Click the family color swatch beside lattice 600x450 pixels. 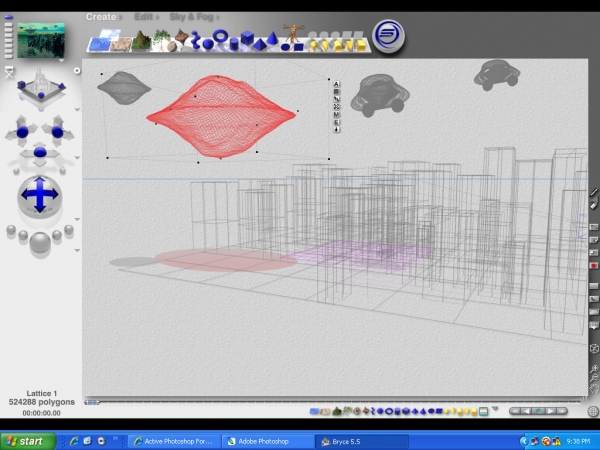336,91
